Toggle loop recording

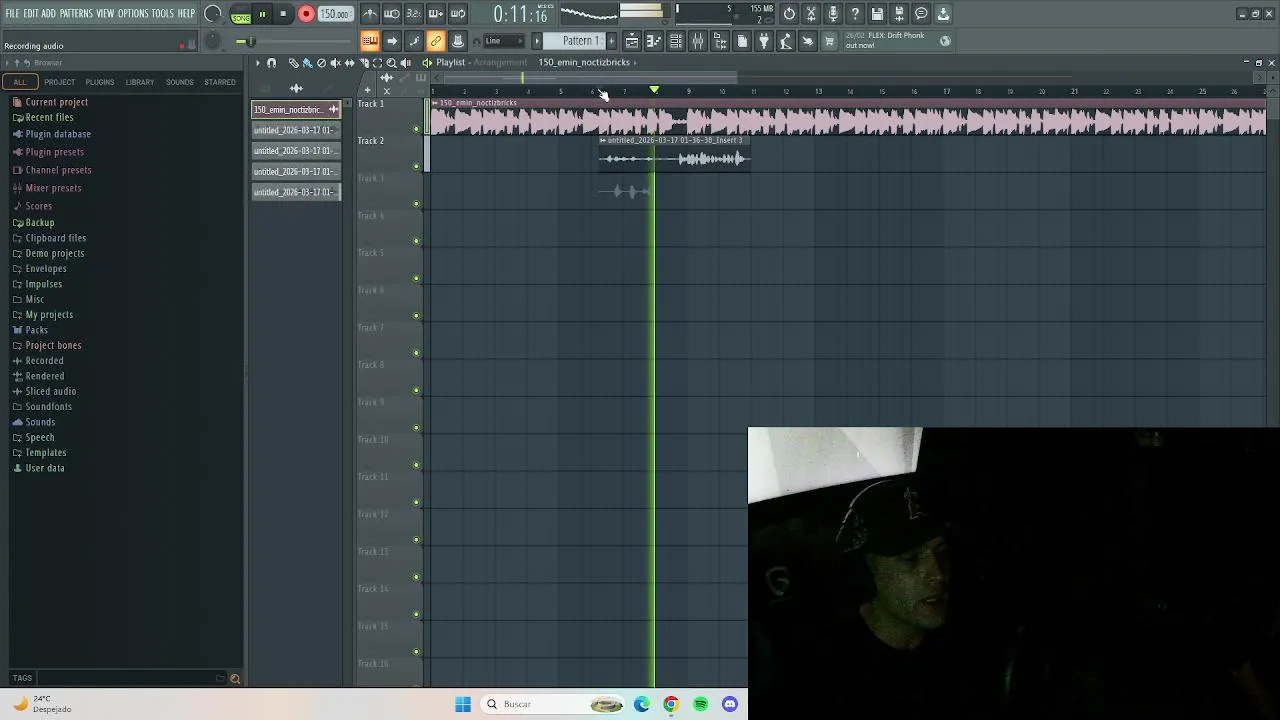click(458, 14)
